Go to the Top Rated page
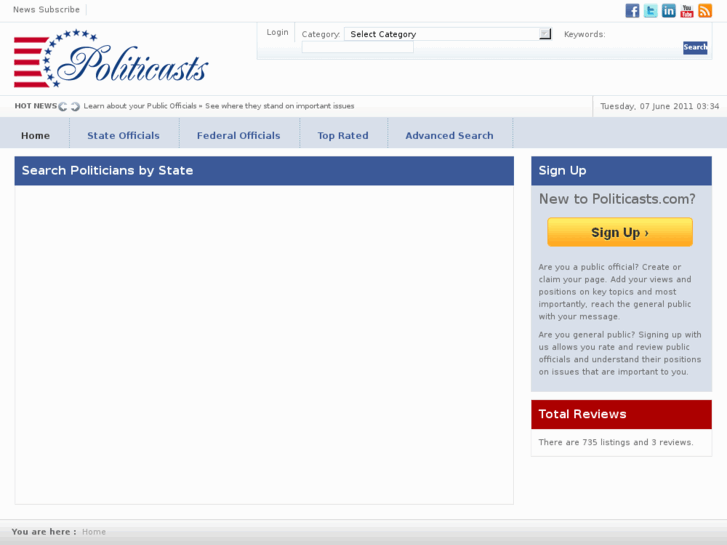727x545 pixels. tap(343, 135)
